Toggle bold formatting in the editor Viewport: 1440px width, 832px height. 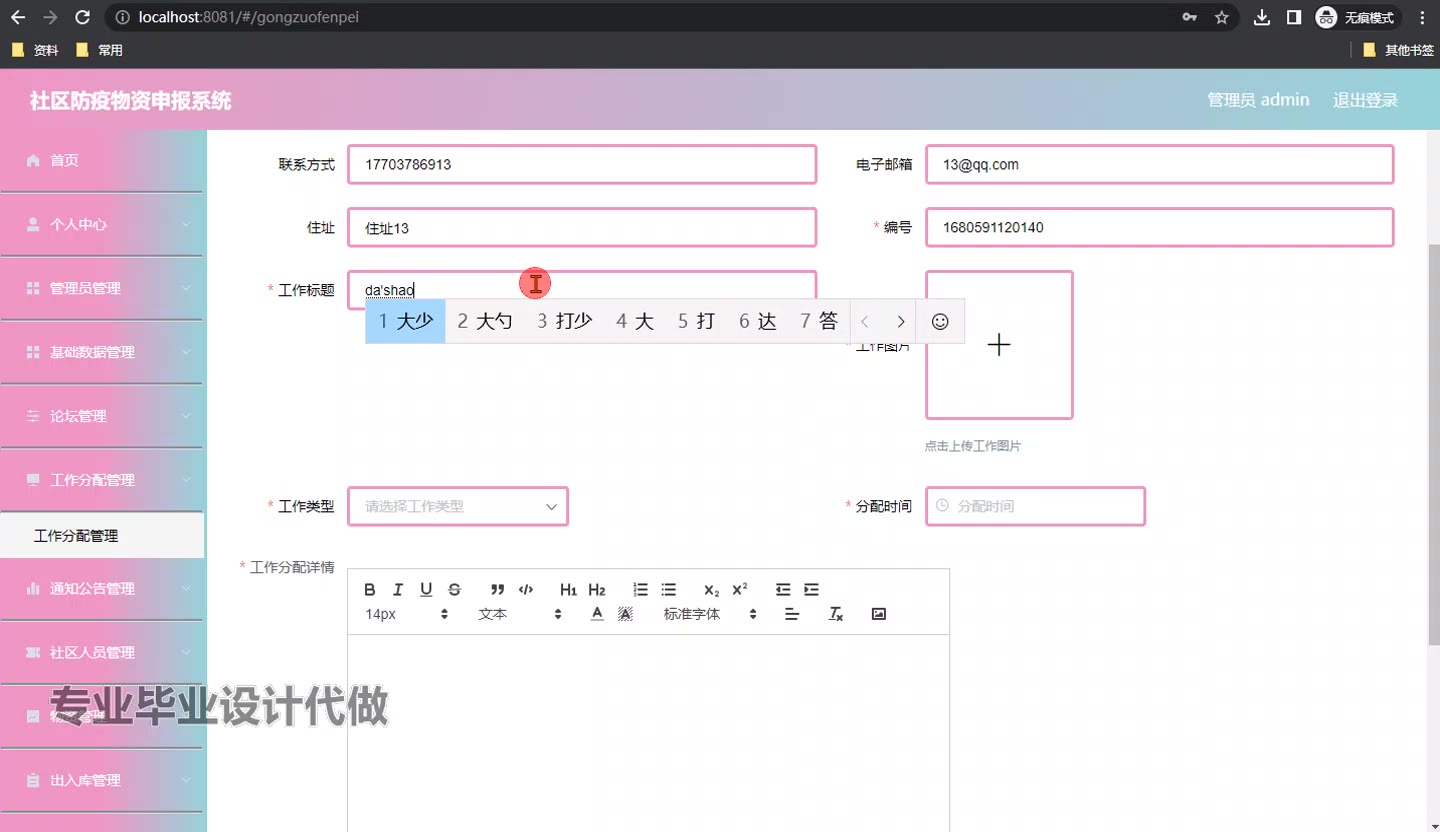370,590
